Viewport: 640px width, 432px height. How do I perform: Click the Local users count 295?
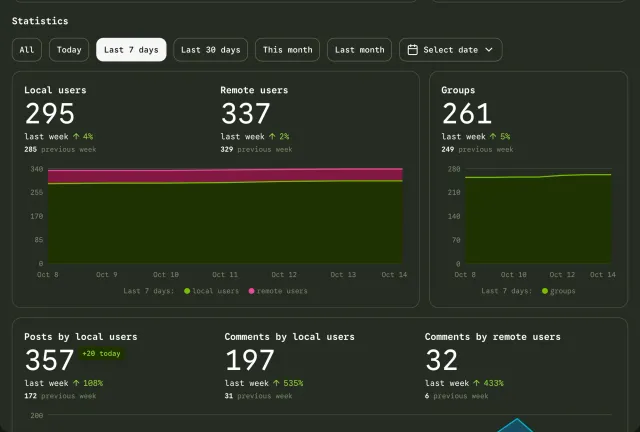click(x=50, y=114)
